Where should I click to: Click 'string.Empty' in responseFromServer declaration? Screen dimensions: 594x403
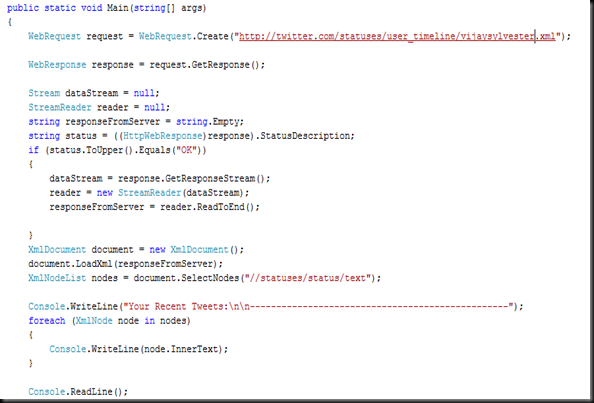pyautogui.click(x=208, y=122)
